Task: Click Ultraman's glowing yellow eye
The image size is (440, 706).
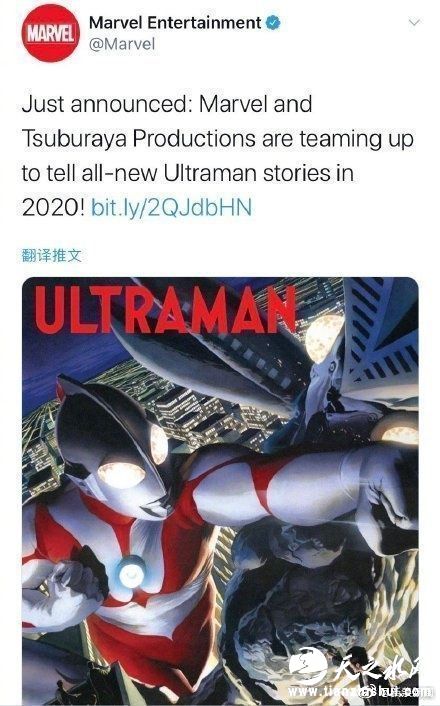Action: (x=121, y=474)
